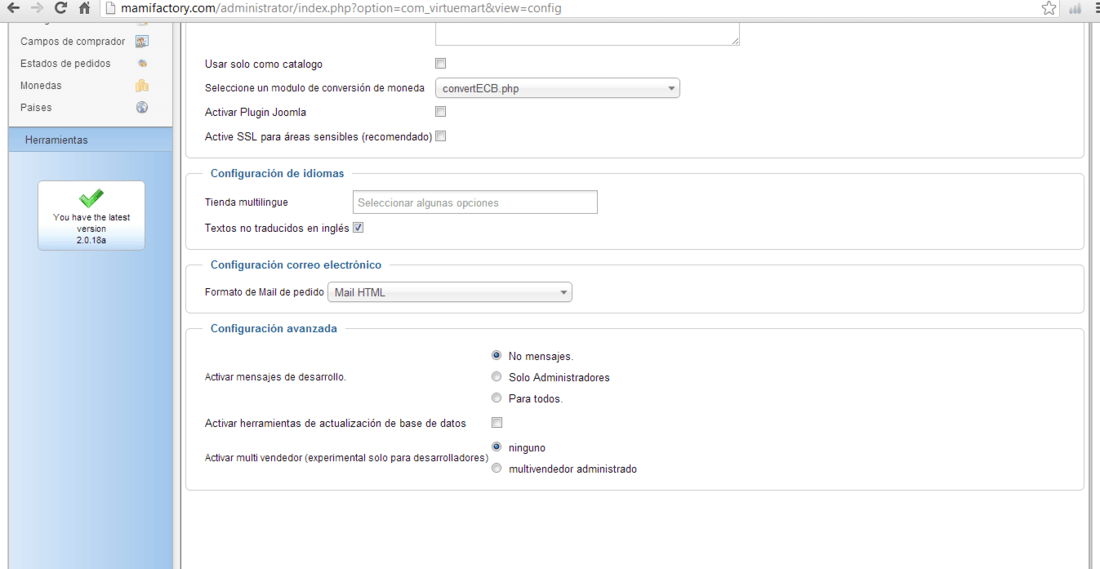Click the Tienda multilingue selection field

tap(476, 202)
